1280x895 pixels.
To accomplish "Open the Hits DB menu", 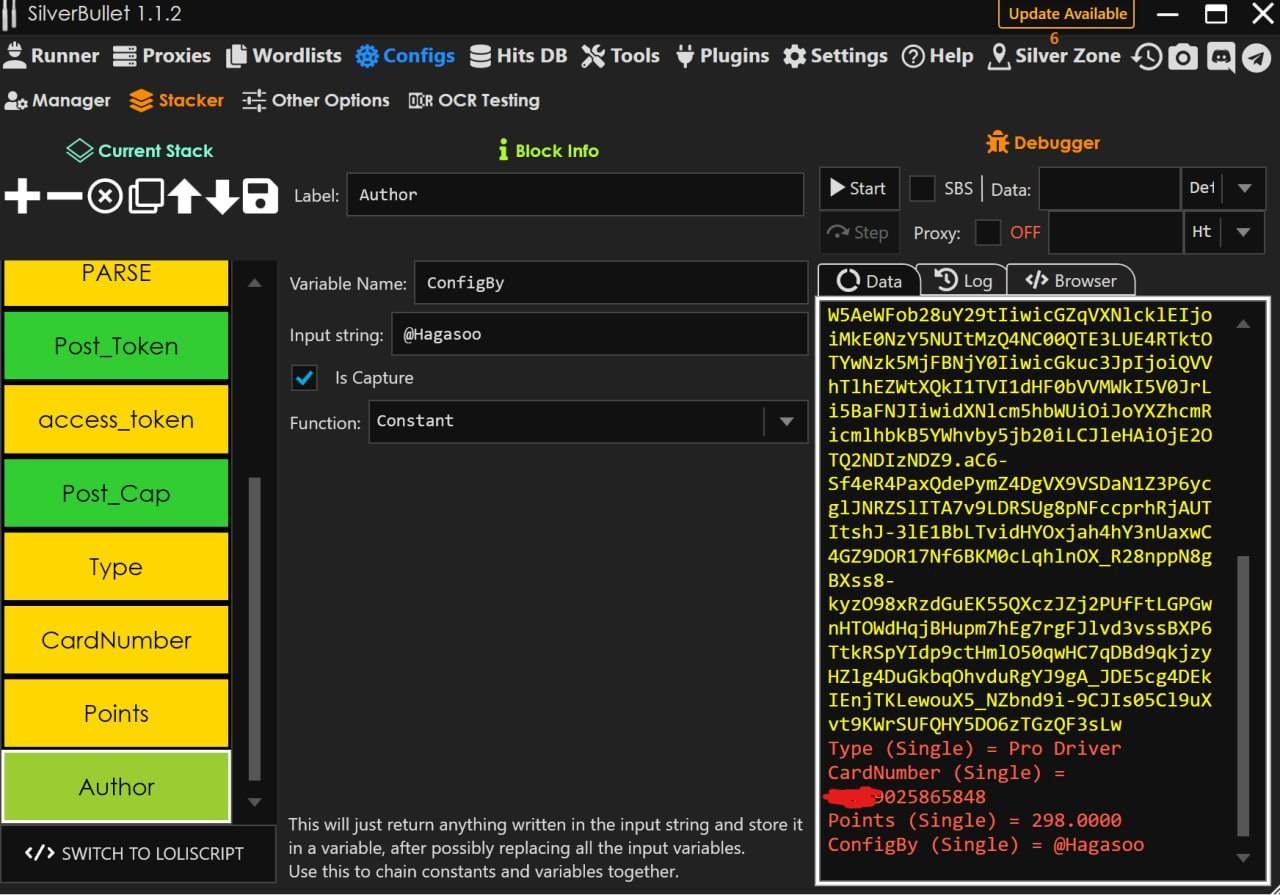I will (518, 56).
